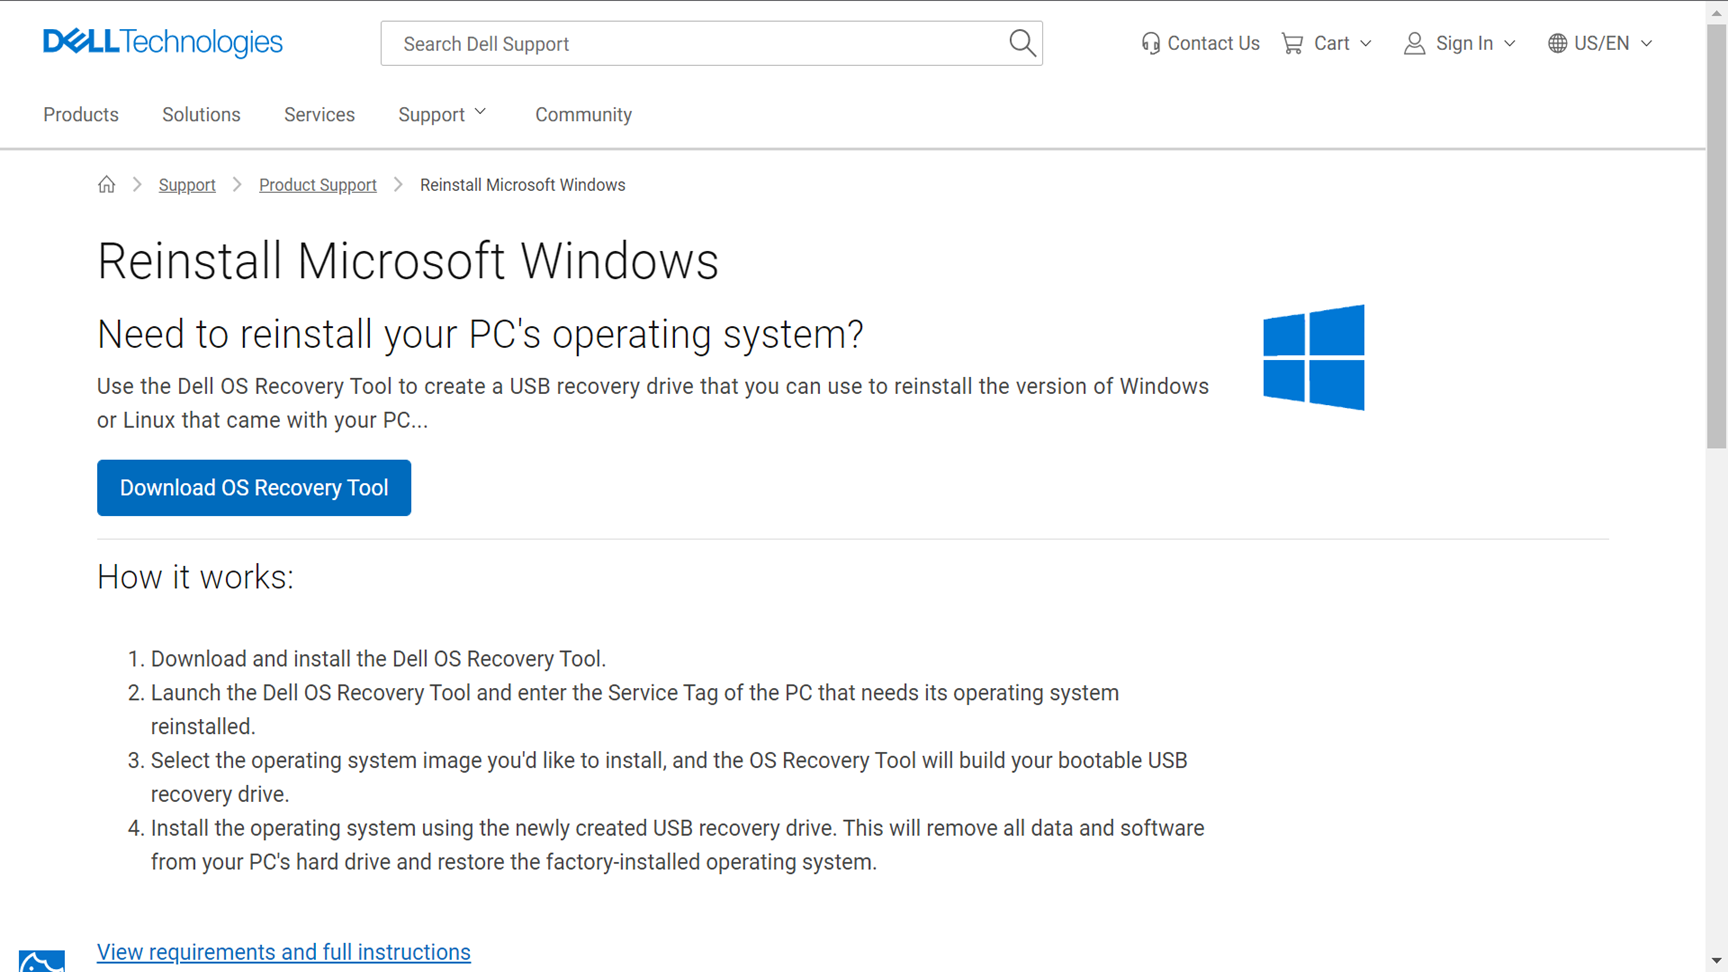Open the Community menu item
This screenshot has height=972, width=1728.
point(583,114)
